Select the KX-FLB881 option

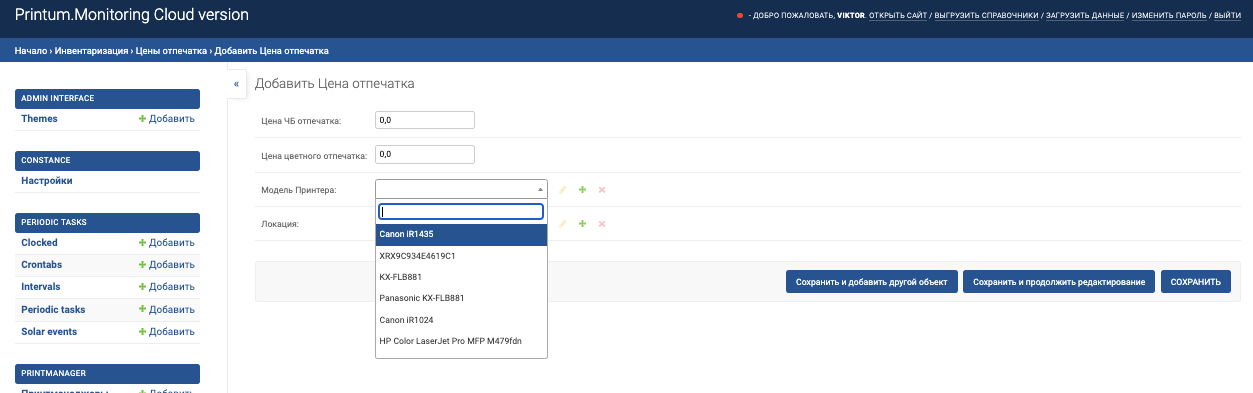point(461,277)
